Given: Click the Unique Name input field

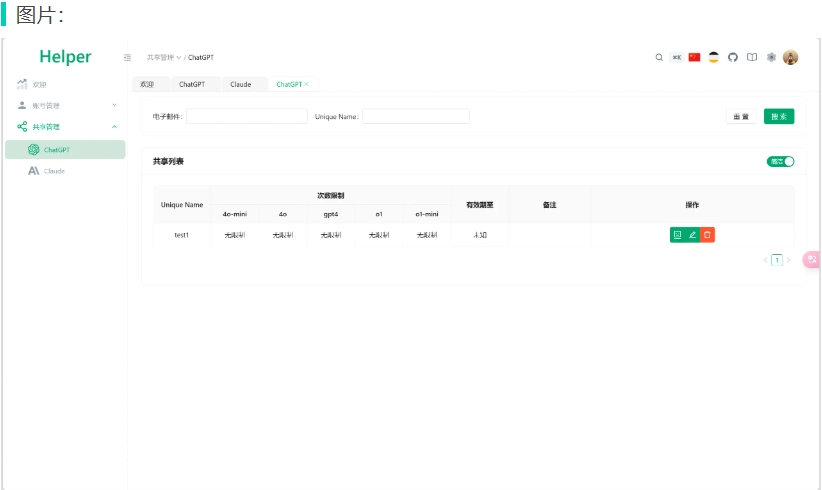Looking at the screenshot, I should pos(416,116).
